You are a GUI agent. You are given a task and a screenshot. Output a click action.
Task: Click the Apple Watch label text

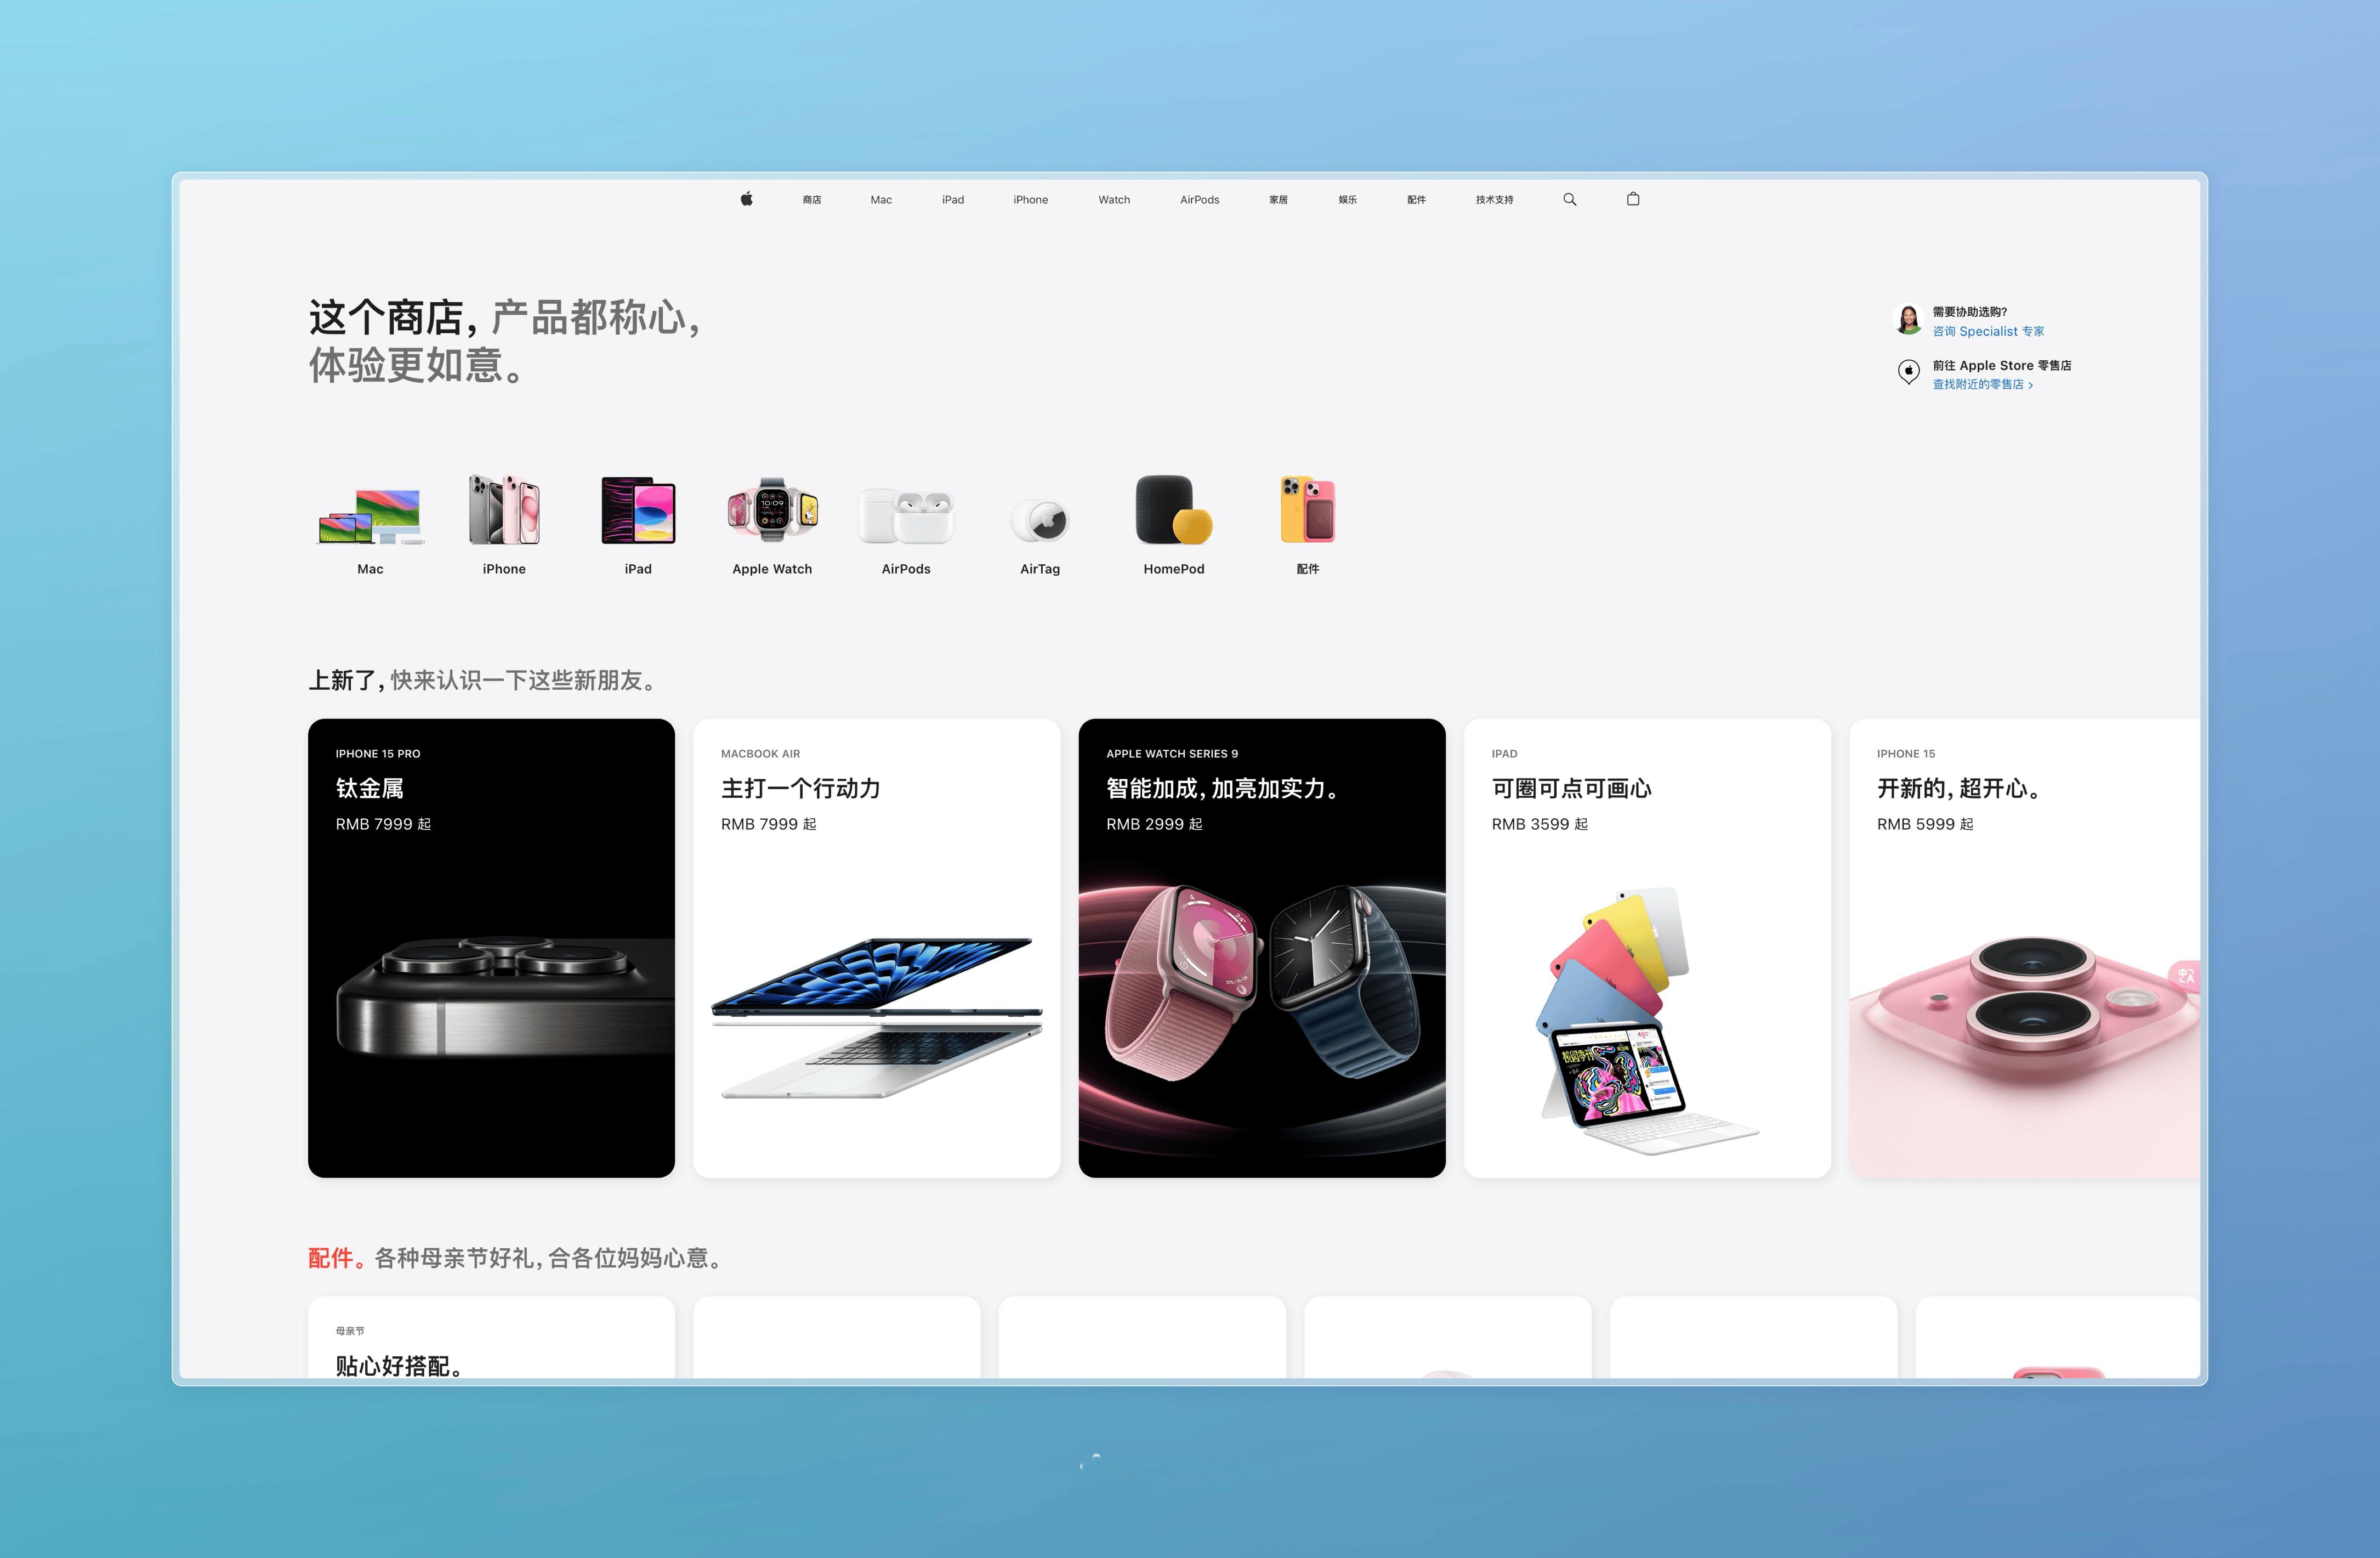click(772, 569)
